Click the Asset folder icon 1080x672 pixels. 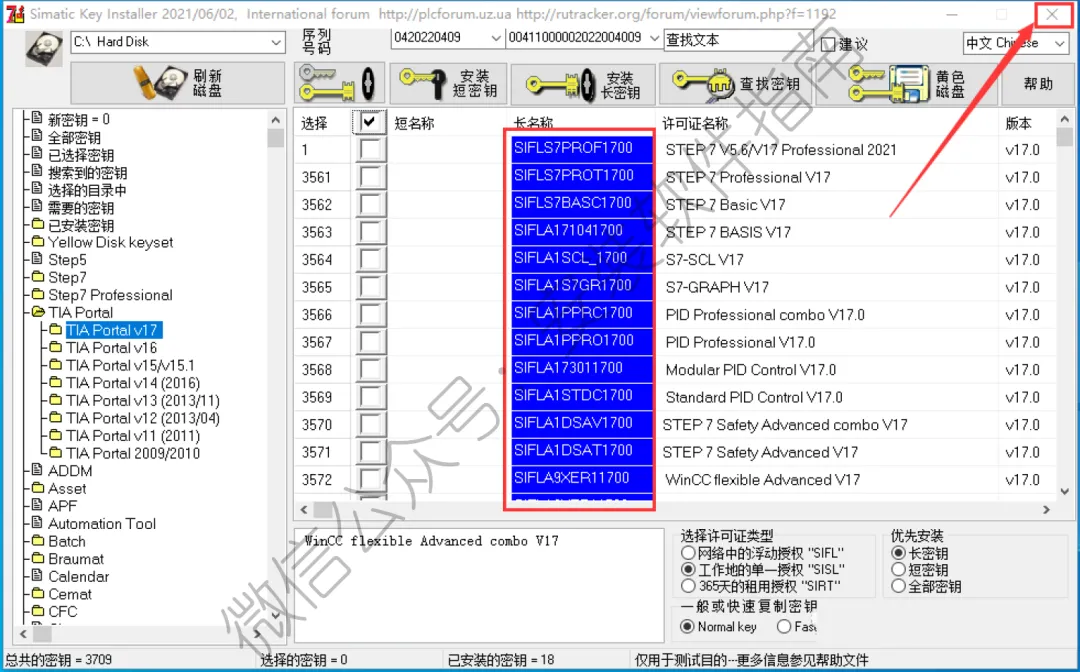coord(38,488)
